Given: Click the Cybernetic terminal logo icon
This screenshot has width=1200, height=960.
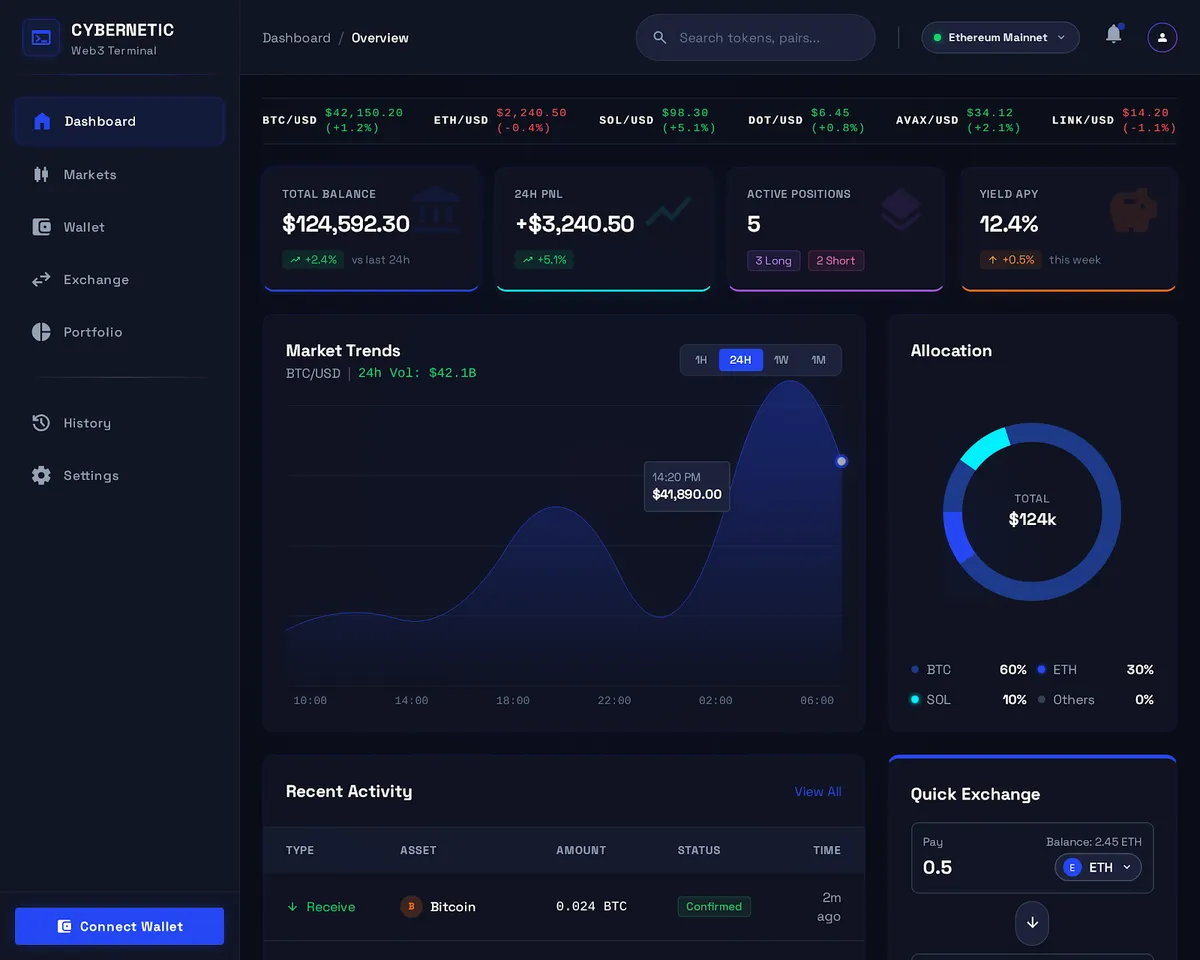Looking at the screenshot, I should pyautogui.click(x=41, y=38).
